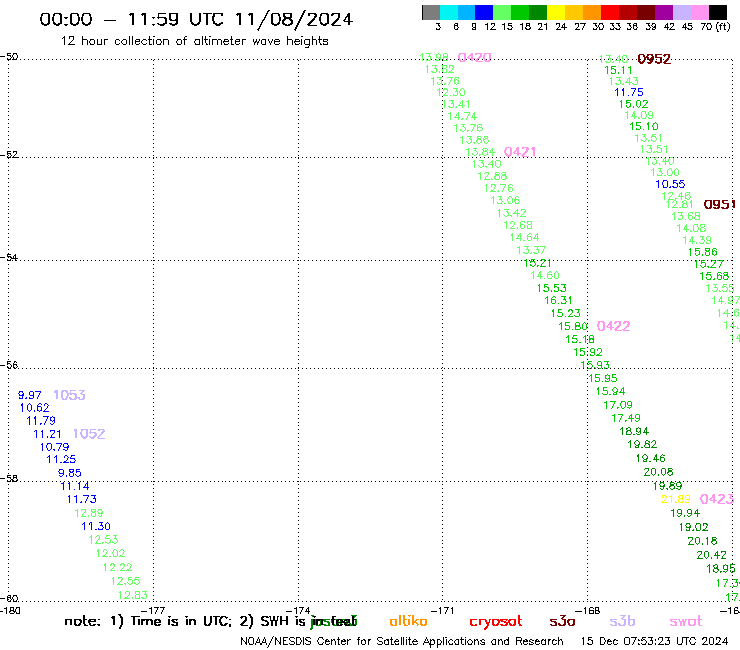Image resolution: width=740 pixels, height=650 pixels.
Task: Click the black swatch at legend end
Action: click(x=718, y=12)
